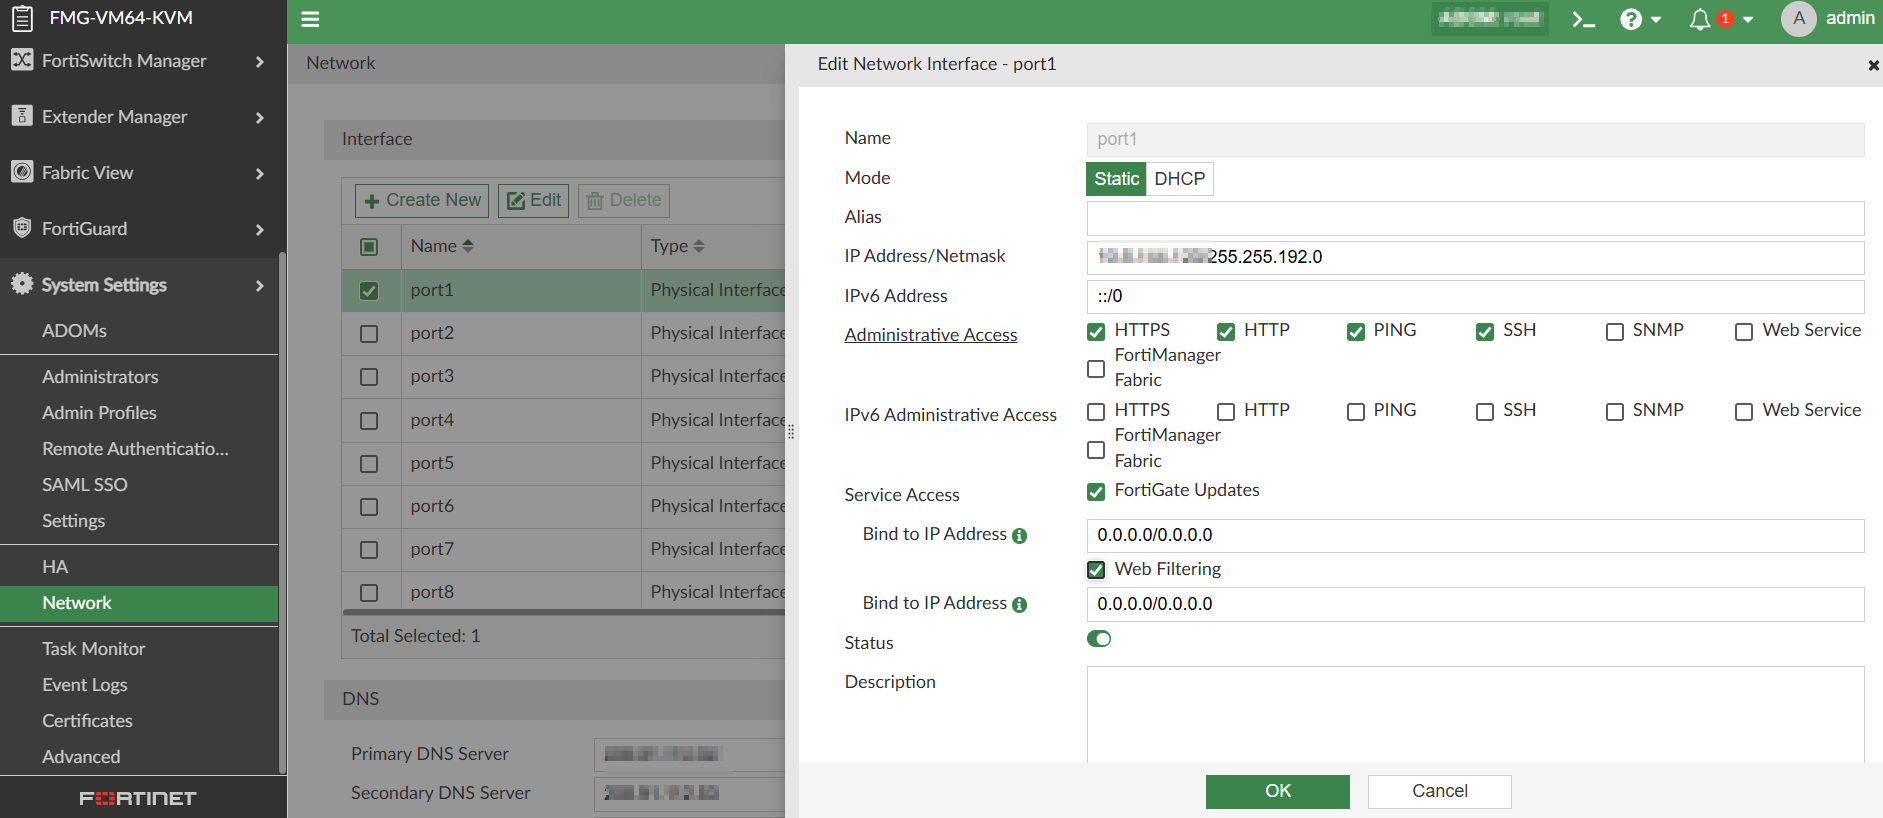1883x818 pixels.
Task: Select Static mode button
Action: click(1116, 179)
